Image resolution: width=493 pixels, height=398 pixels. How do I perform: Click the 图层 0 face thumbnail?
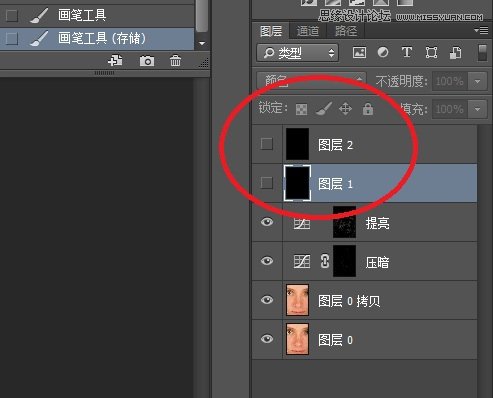pos(297,339)
